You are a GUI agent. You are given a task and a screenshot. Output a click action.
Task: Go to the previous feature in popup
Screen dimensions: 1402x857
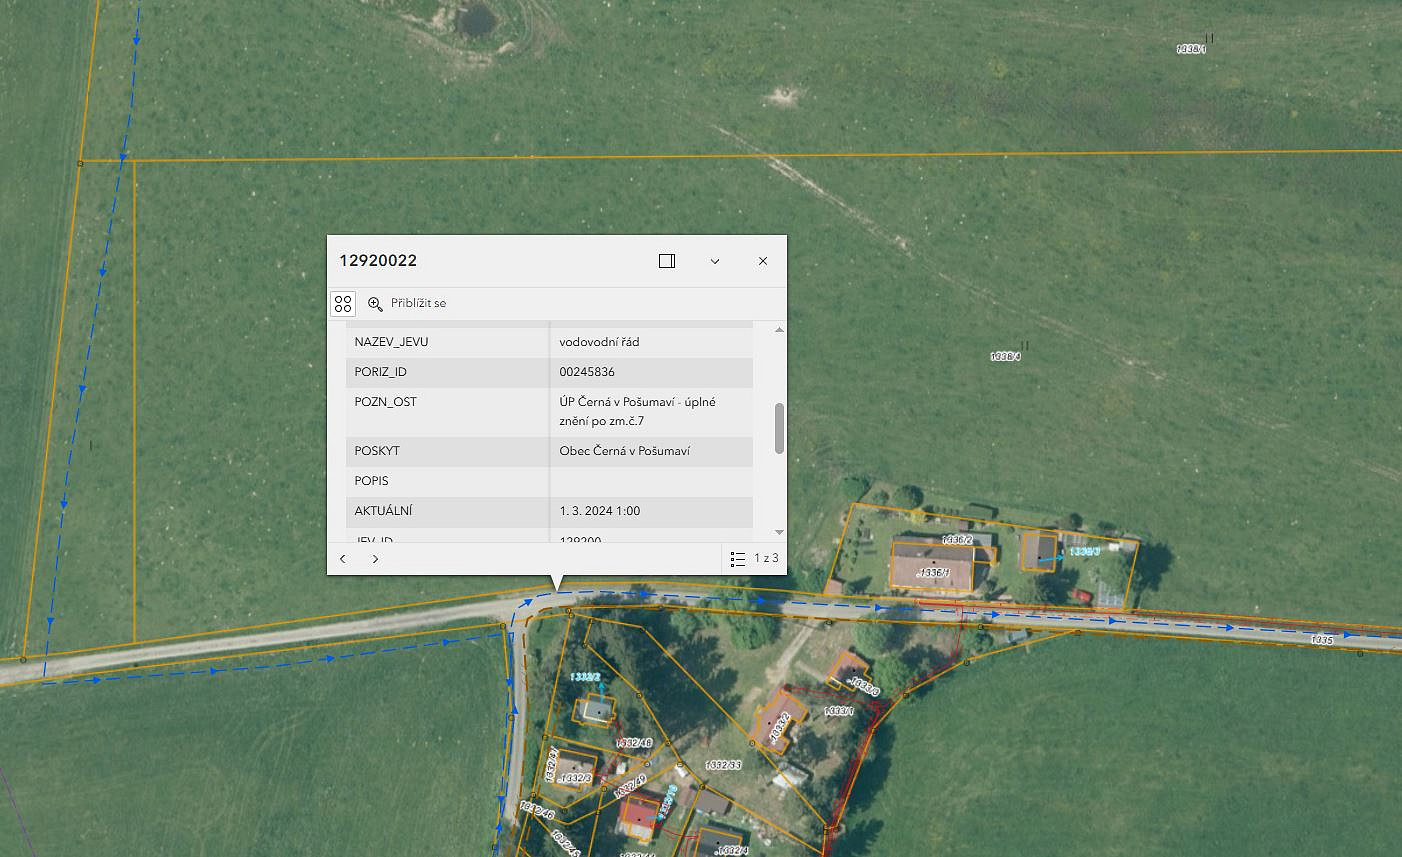(x=343, y=559)
